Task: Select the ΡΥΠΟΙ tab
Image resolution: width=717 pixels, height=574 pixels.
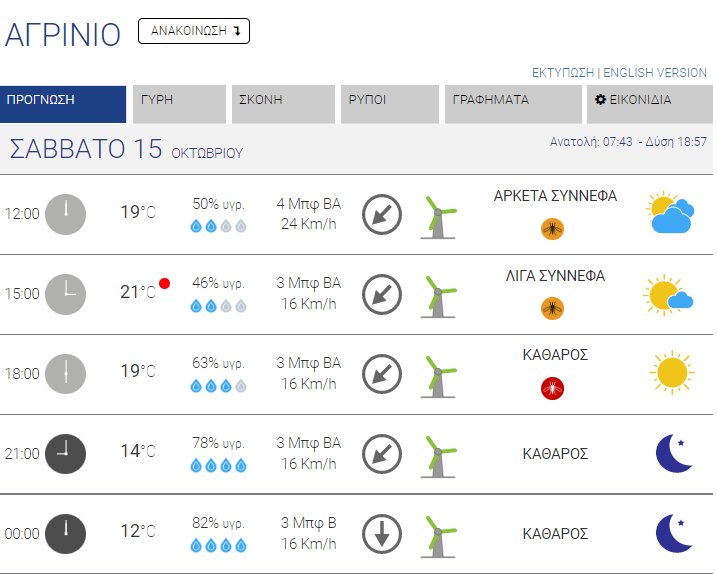Action: [390, 101]
